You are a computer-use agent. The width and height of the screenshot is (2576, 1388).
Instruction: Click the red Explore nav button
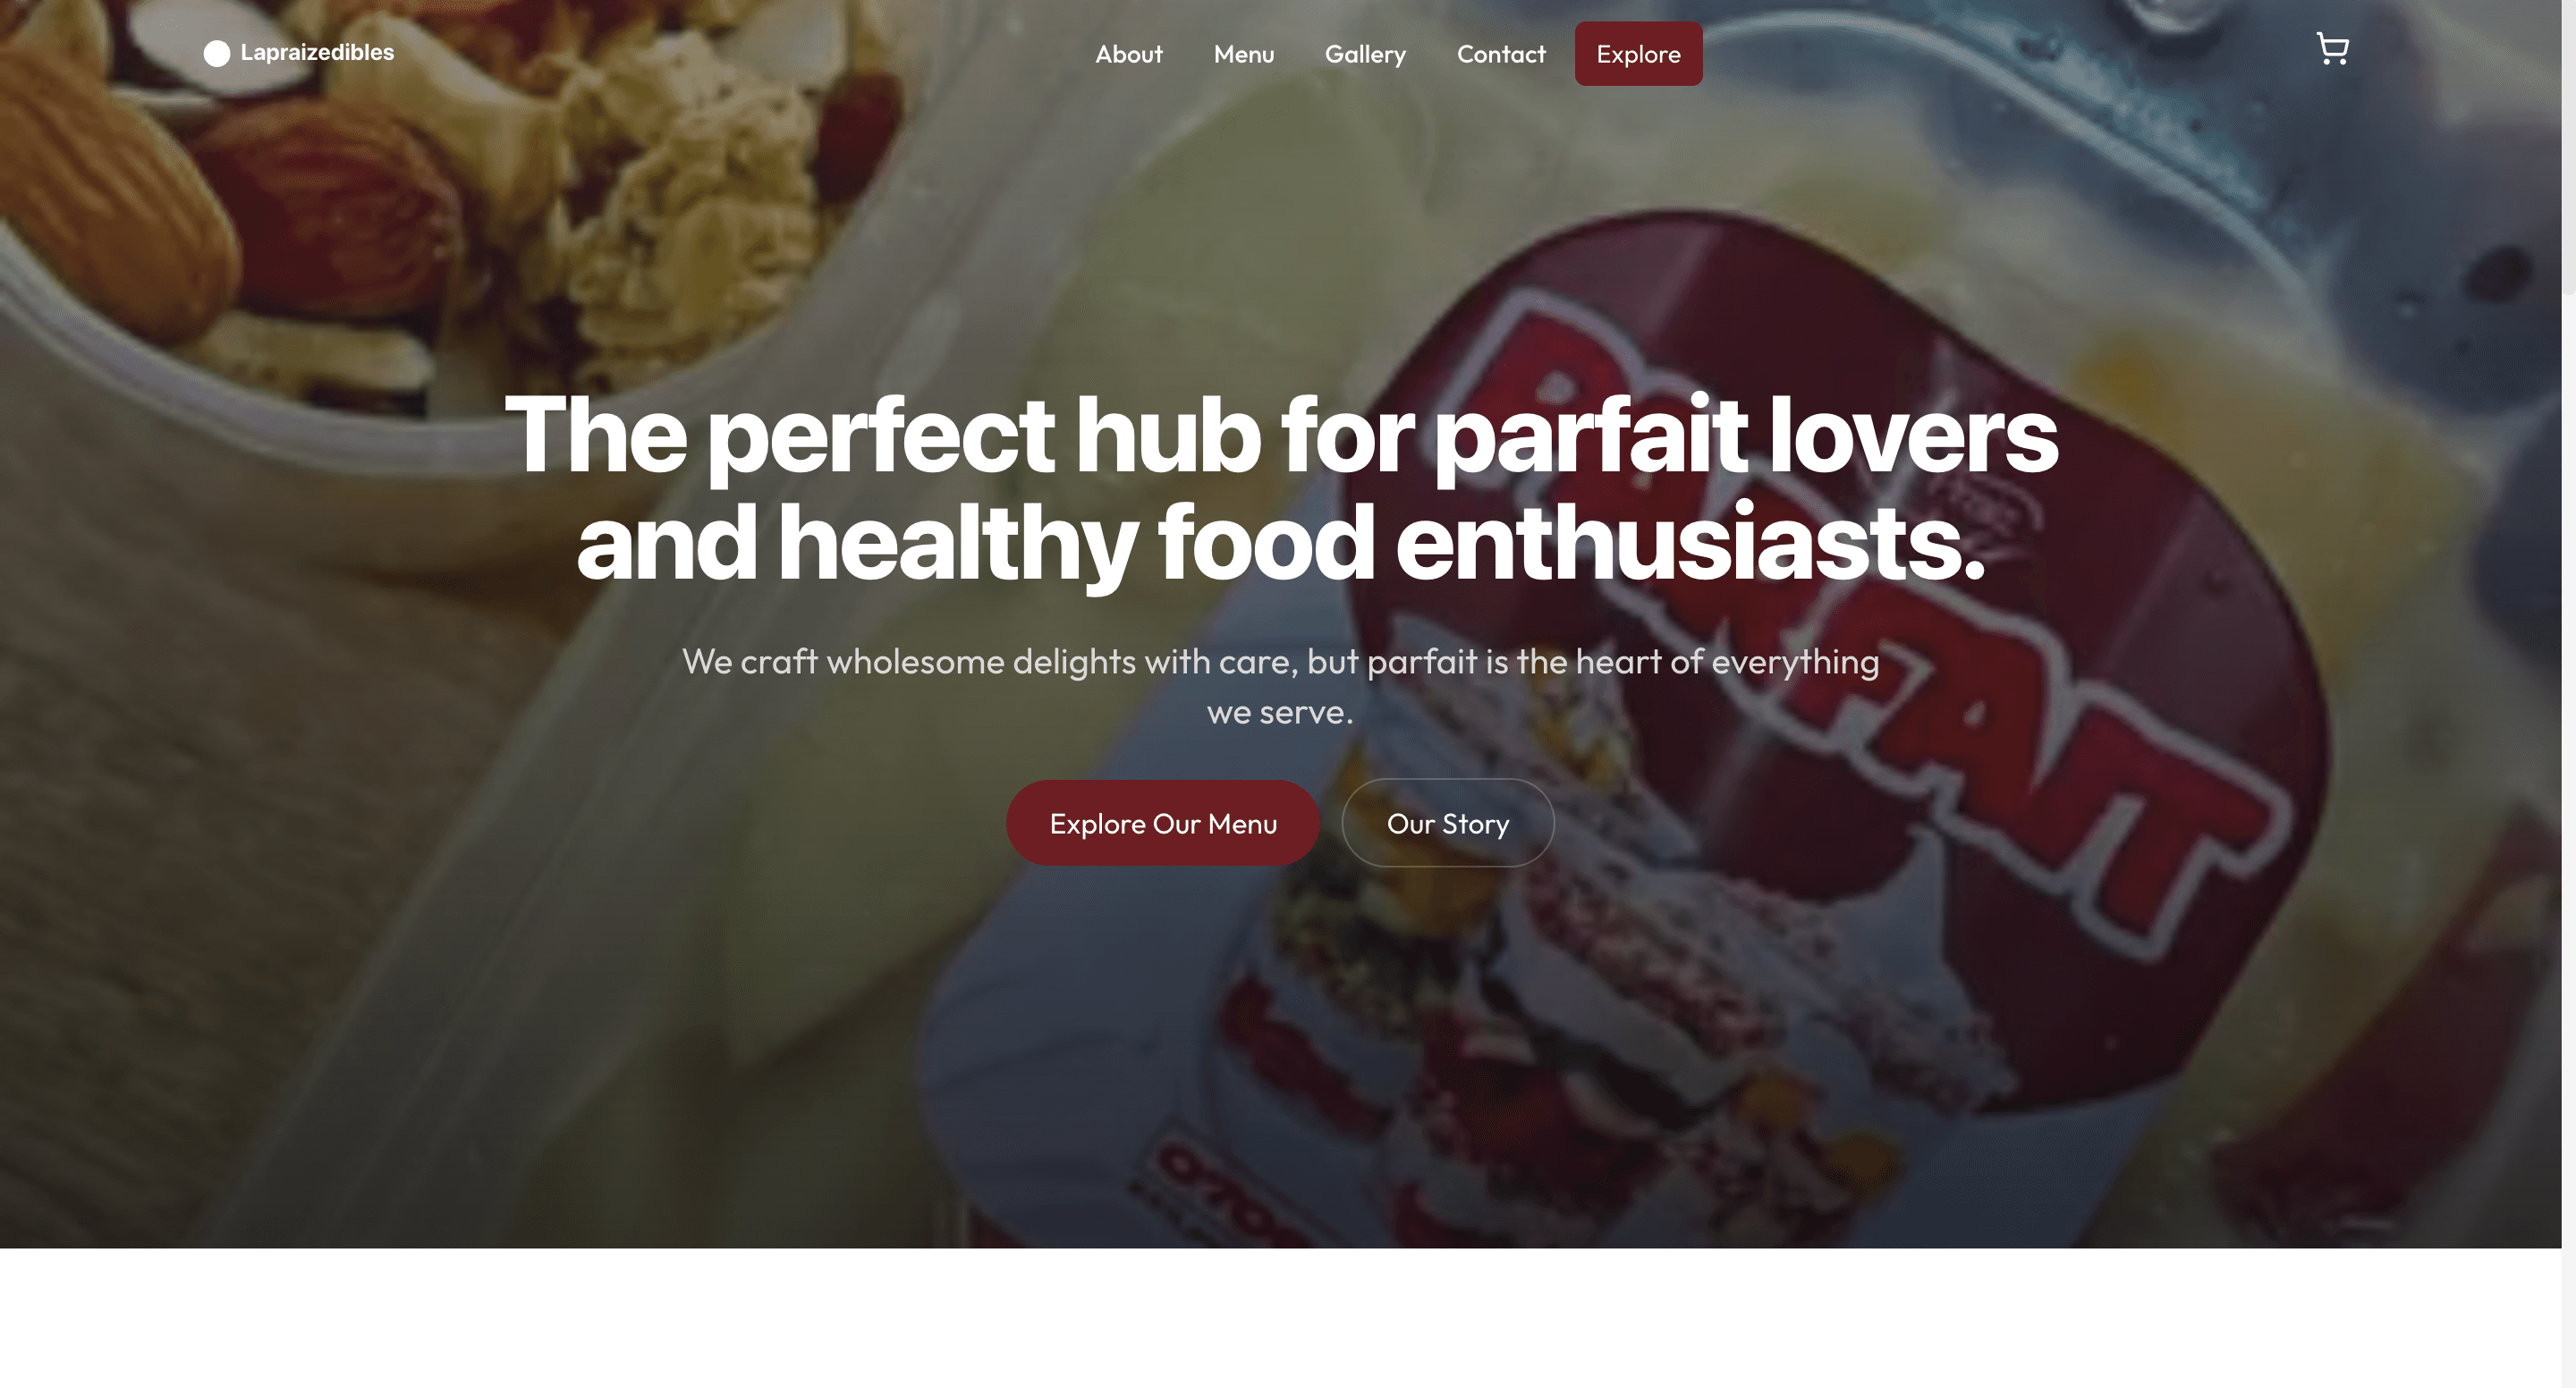pos(1638,54)
